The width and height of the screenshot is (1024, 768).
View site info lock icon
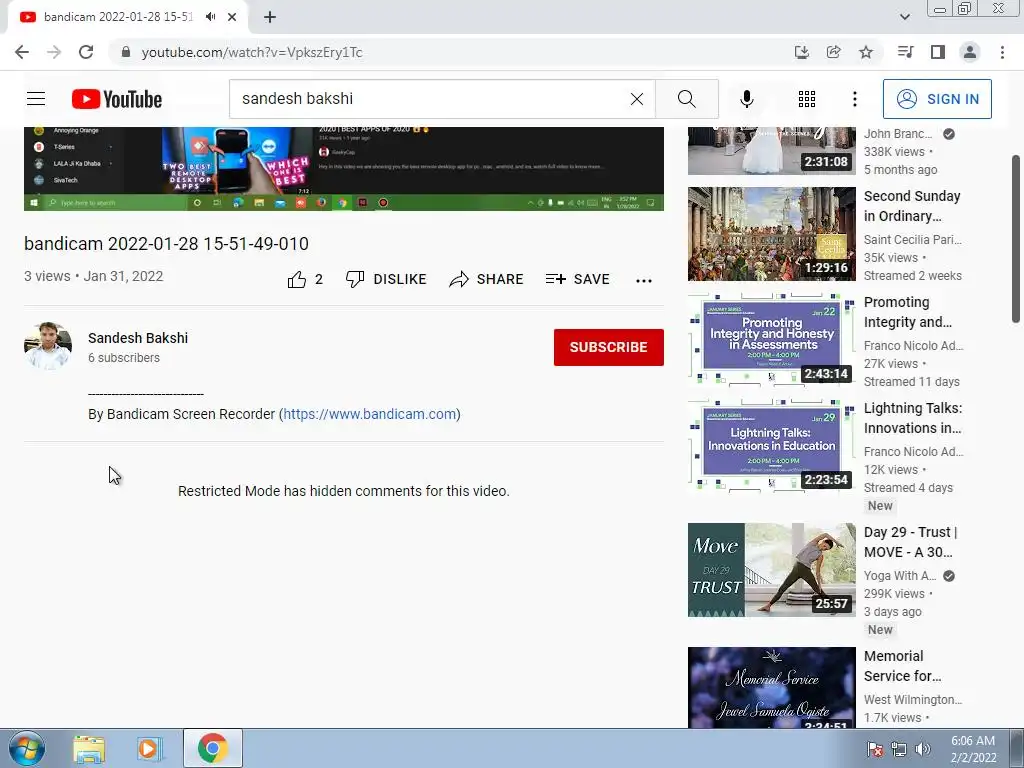pyautogui.click(x=126, y=52)
